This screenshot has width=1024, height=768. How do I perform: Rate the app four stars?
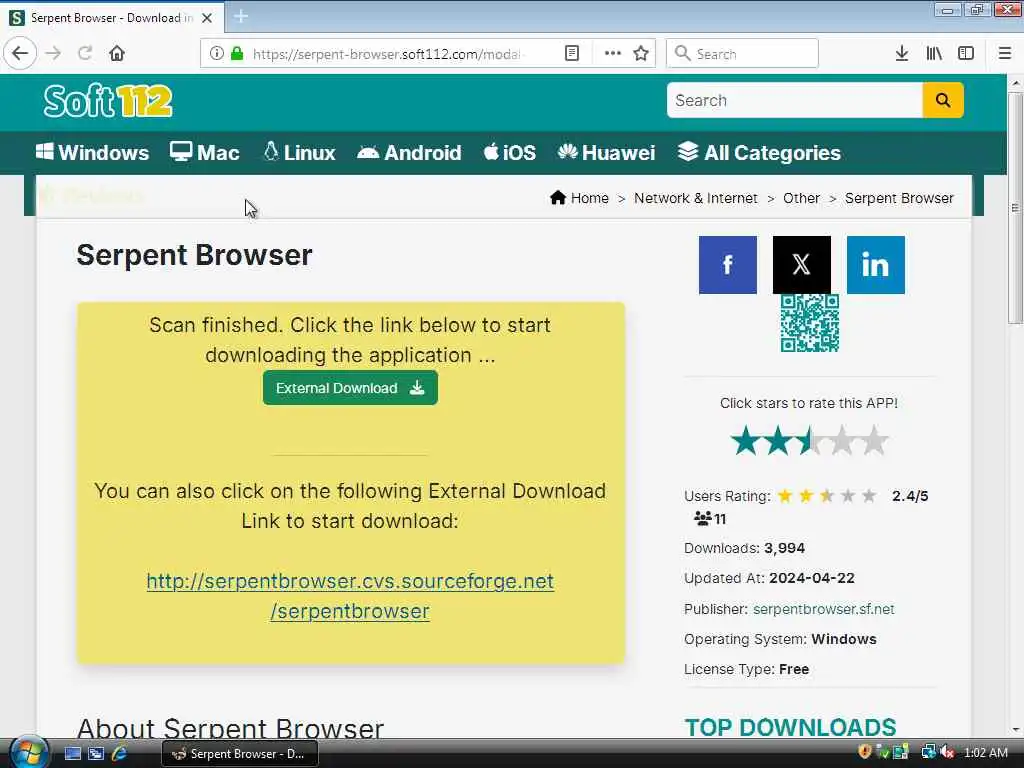[x=842, y=441]
